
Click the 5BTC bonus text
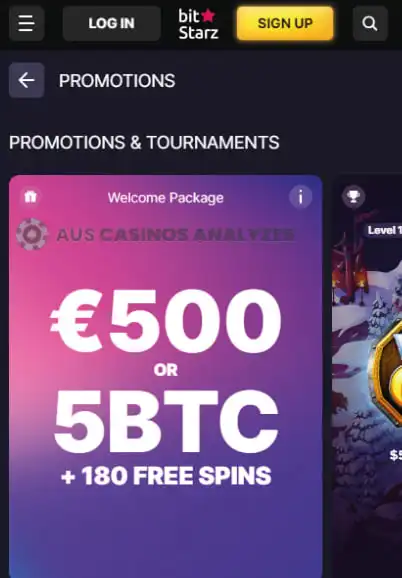[166, 421]
